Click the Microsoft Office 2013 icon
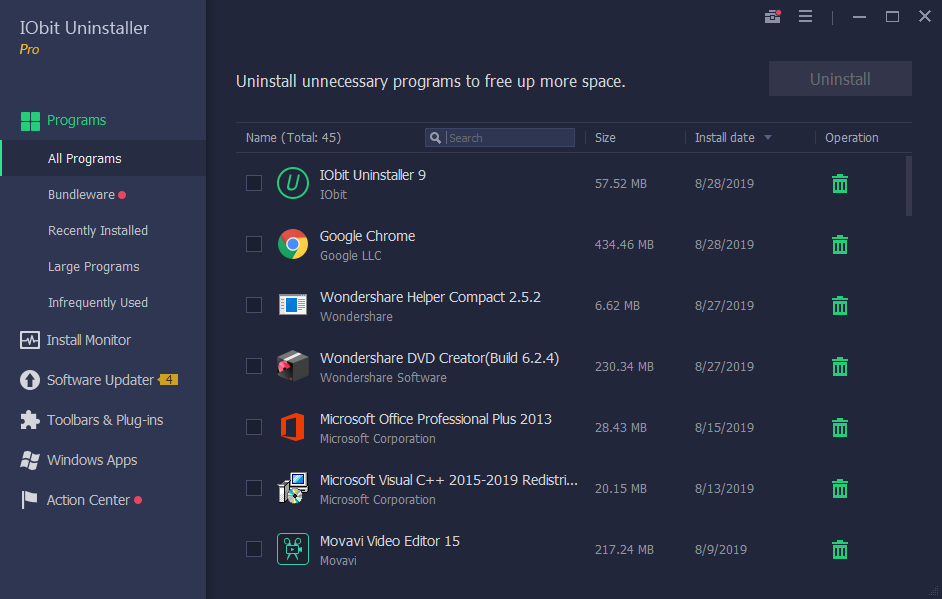Screen dimensions: 942x599 pyautogui.click(x=293, y=427)
